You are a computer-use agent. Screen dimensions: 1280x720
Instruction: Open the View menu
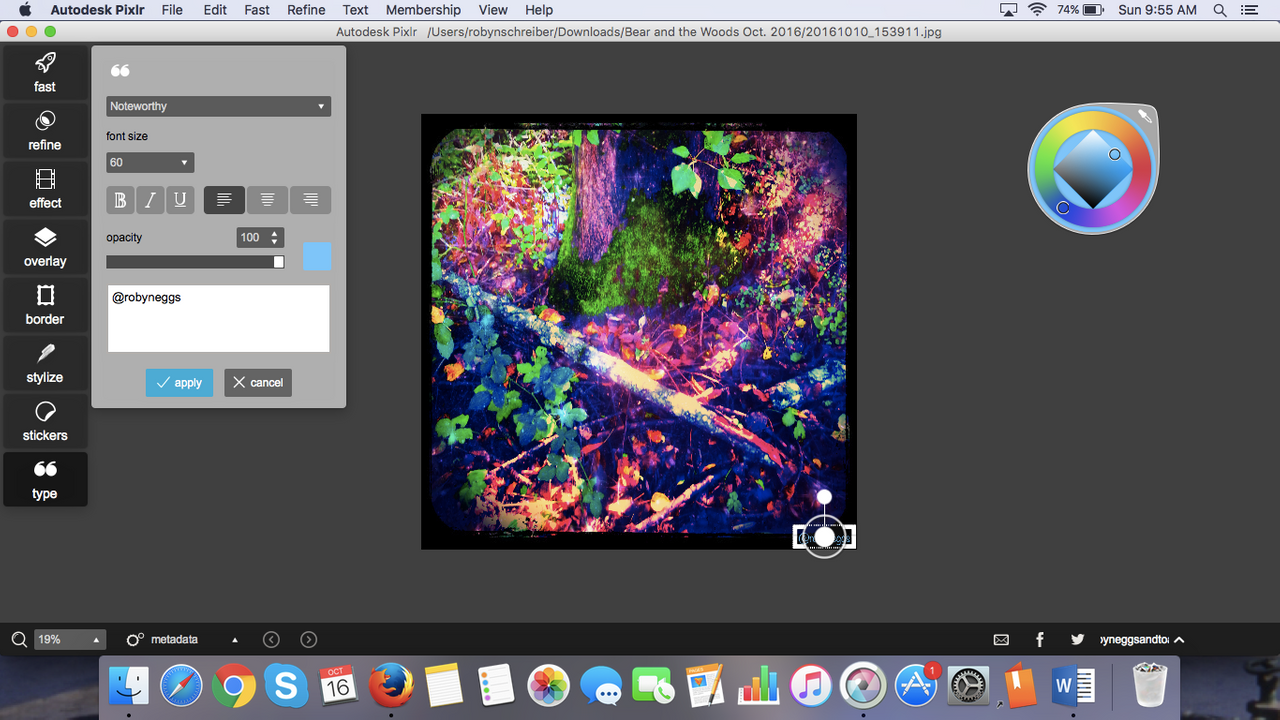[x=493, y=10]
